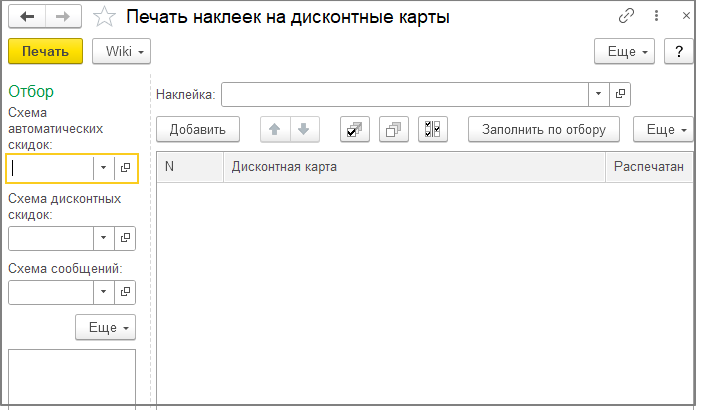Uncheck all rows with the empty-boxes icon
This screenshot has height=410, width=707.
(394, 129)
